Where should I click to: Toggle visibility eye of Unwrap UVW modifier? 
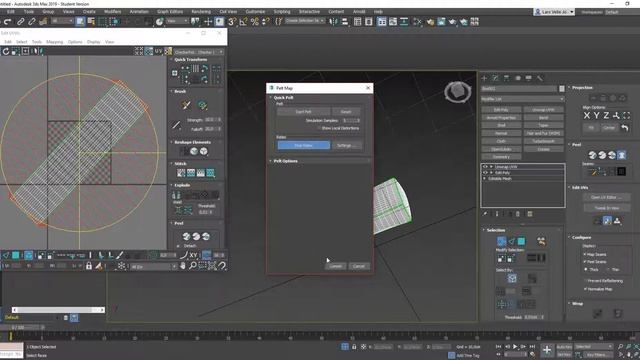click(x=485, y=167)
